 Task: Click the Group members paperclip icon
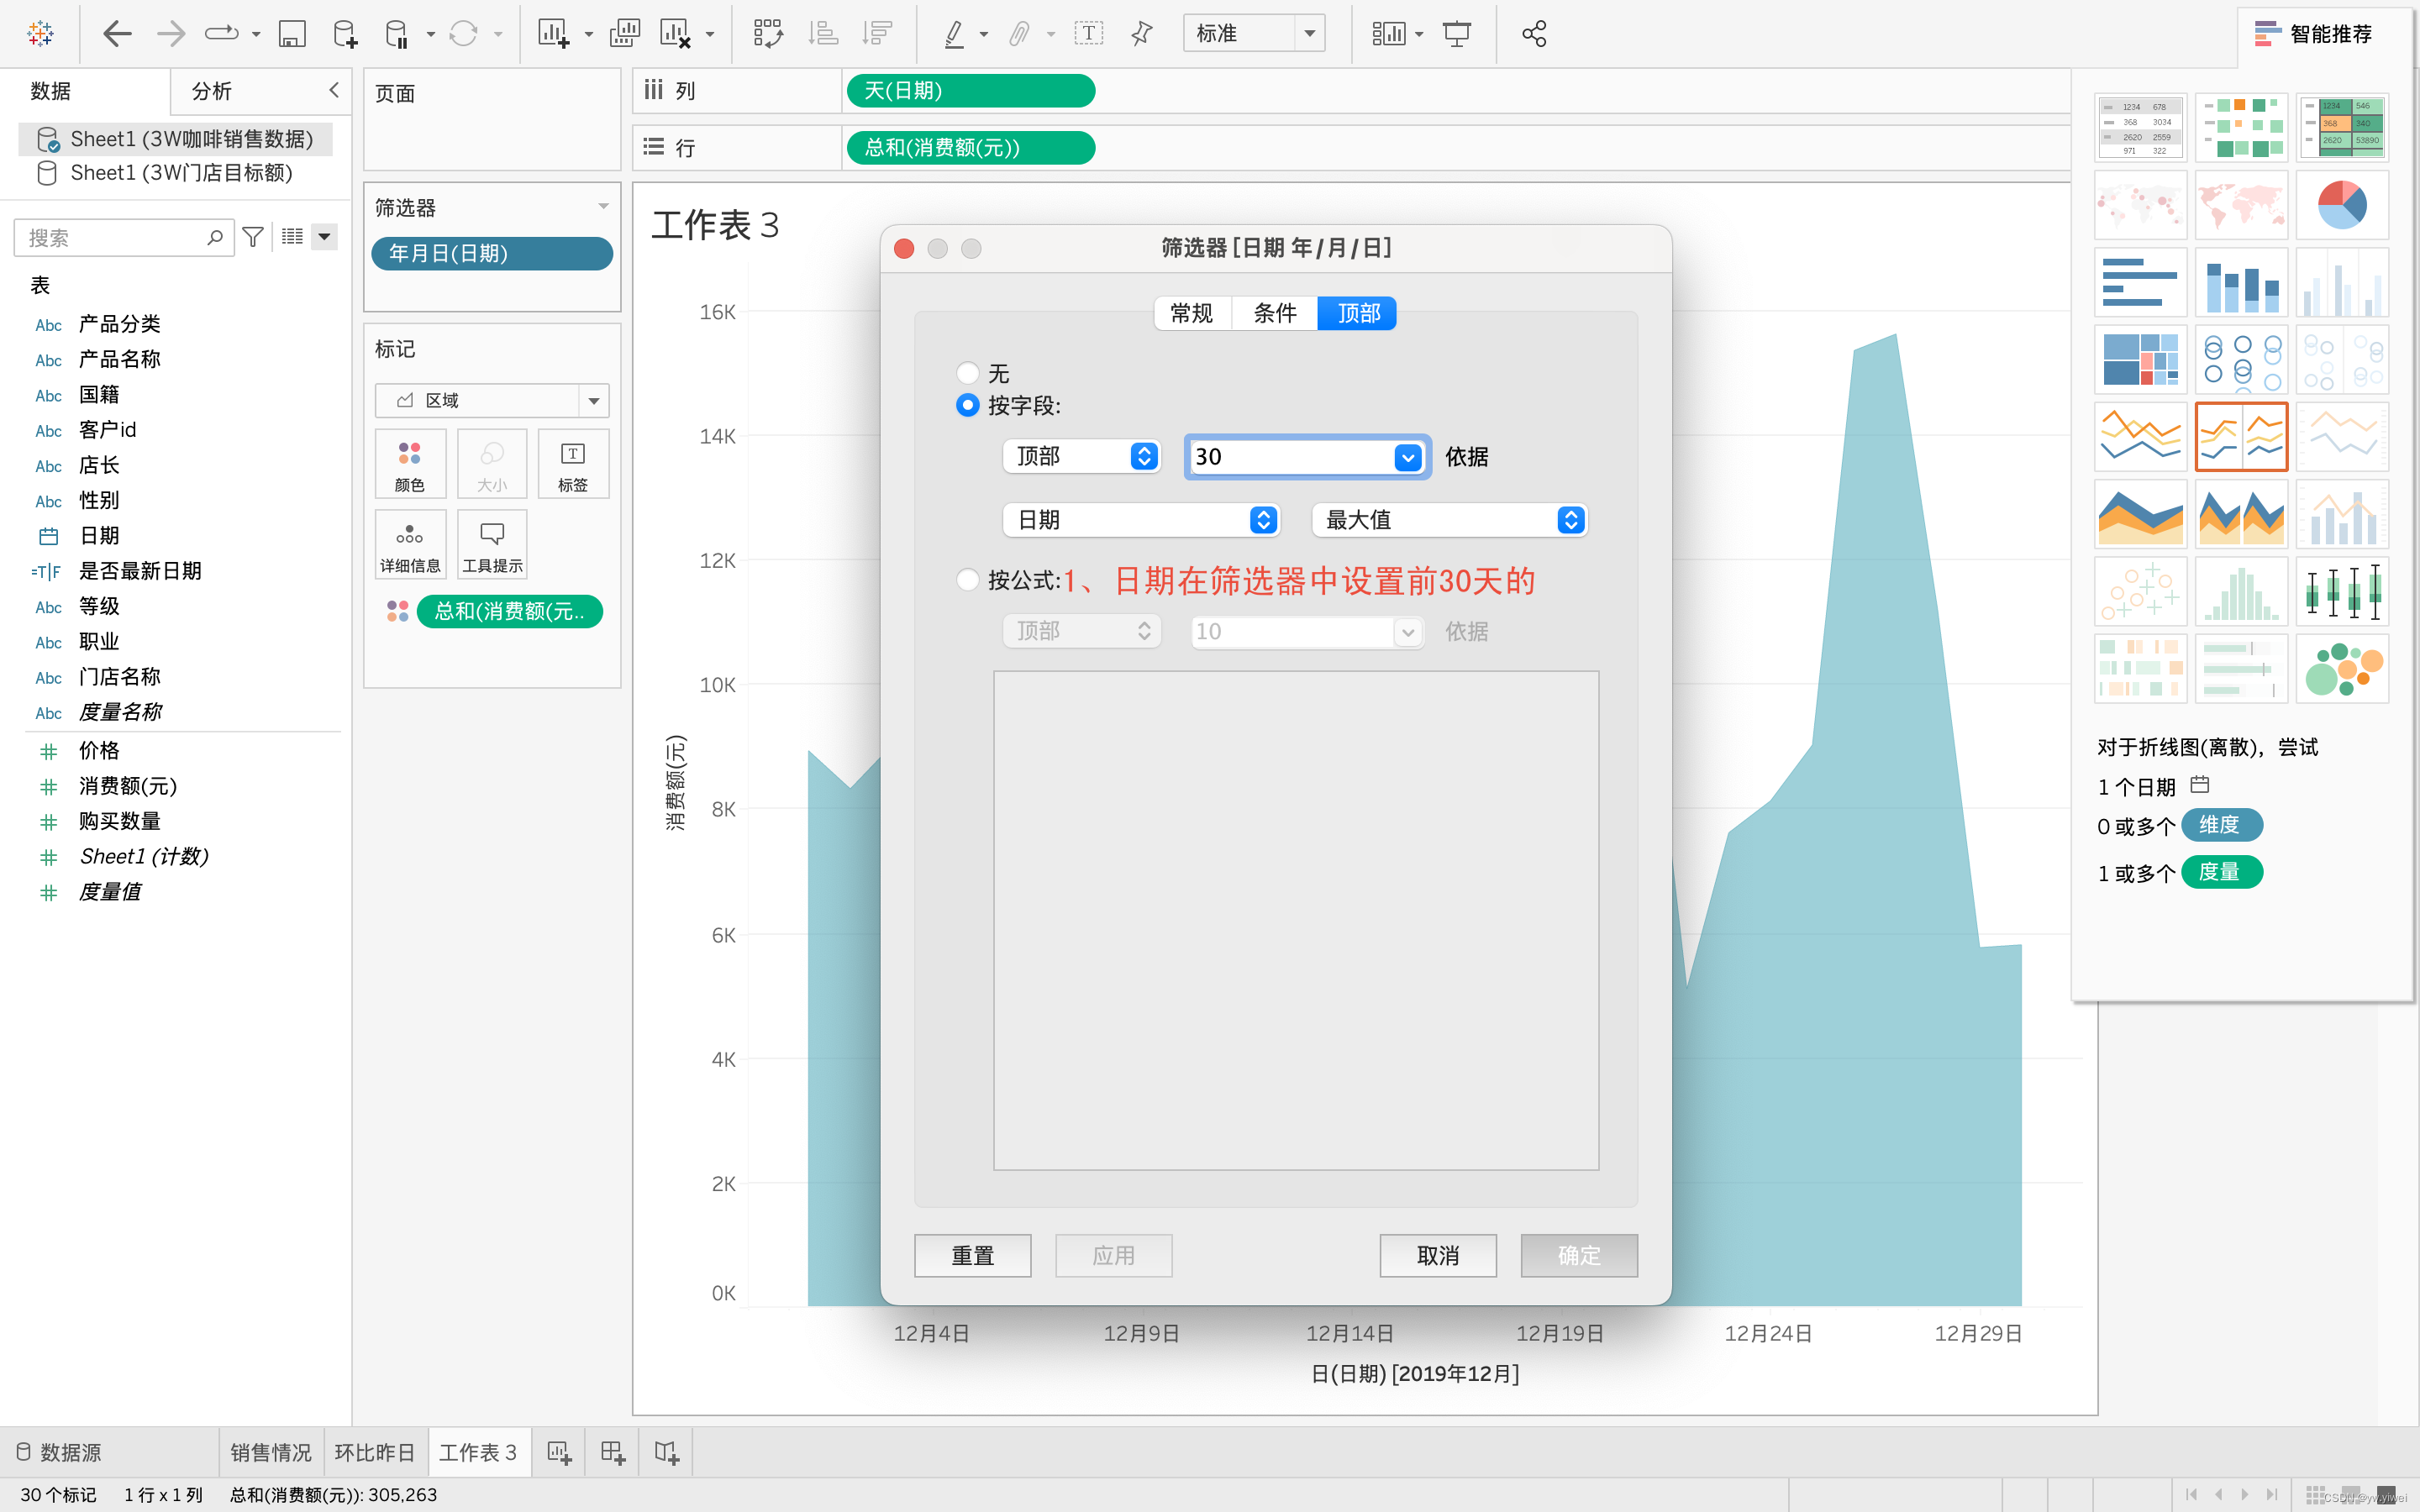(x=1018, y=34)
